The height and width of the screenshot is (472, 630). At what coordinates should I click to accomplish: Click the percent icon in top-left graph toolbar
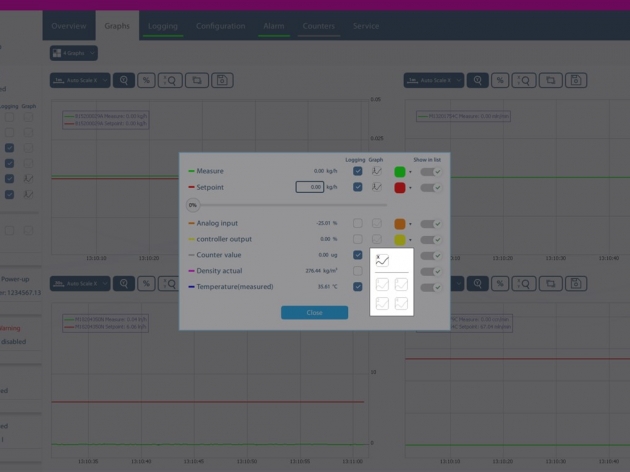coord(146,80)
